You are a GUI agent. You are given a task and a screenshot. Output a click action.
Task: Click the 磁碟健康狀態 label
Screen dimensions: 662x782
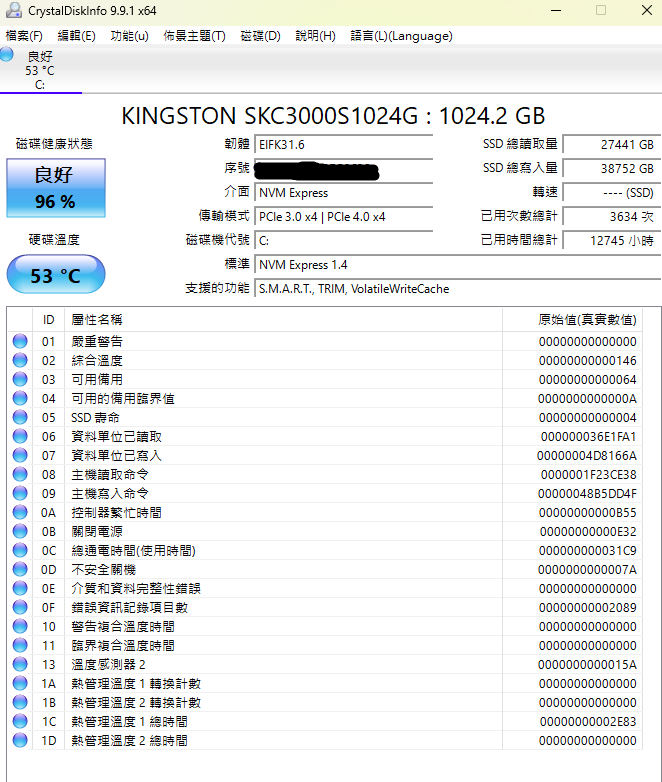[54, 144]
